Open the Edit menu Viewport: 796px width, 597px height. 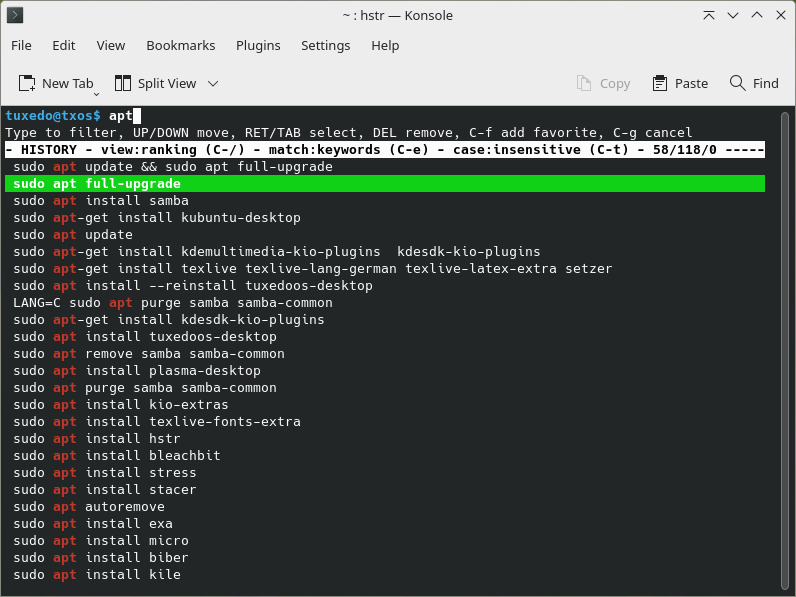point(63,46)
